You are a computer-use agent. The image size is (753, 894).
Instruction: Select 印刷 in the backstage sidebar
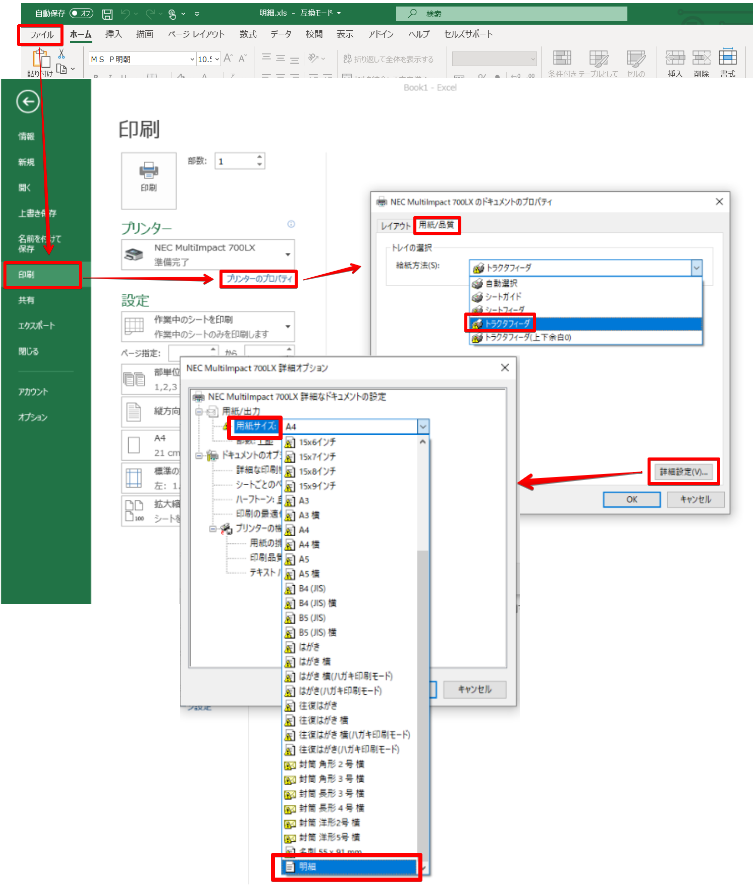click(x=42, y=275)
